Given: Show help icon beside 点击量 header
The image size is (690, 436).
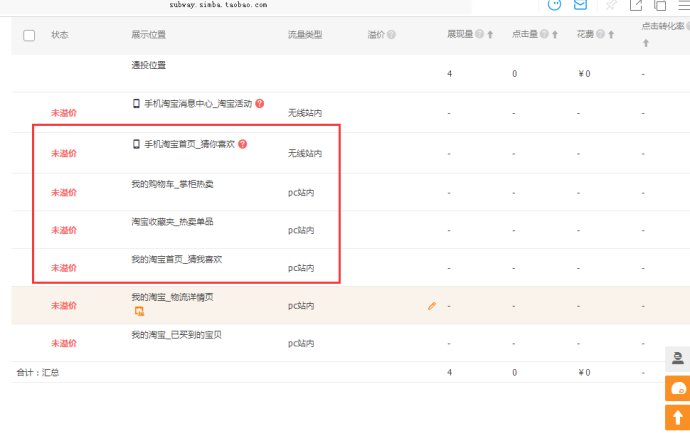Looking at the screenshot, I should [544, 34].
